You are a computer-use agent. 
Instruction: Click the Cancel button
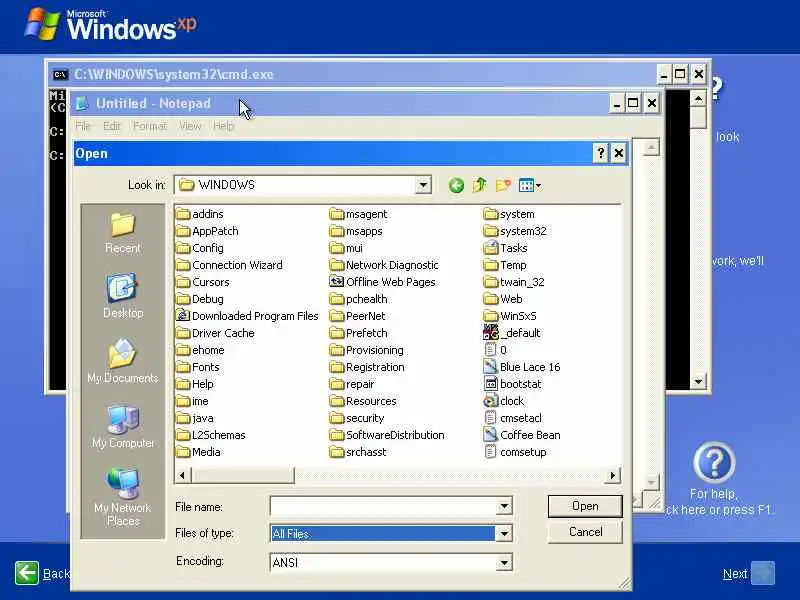(x=585, y=532)
